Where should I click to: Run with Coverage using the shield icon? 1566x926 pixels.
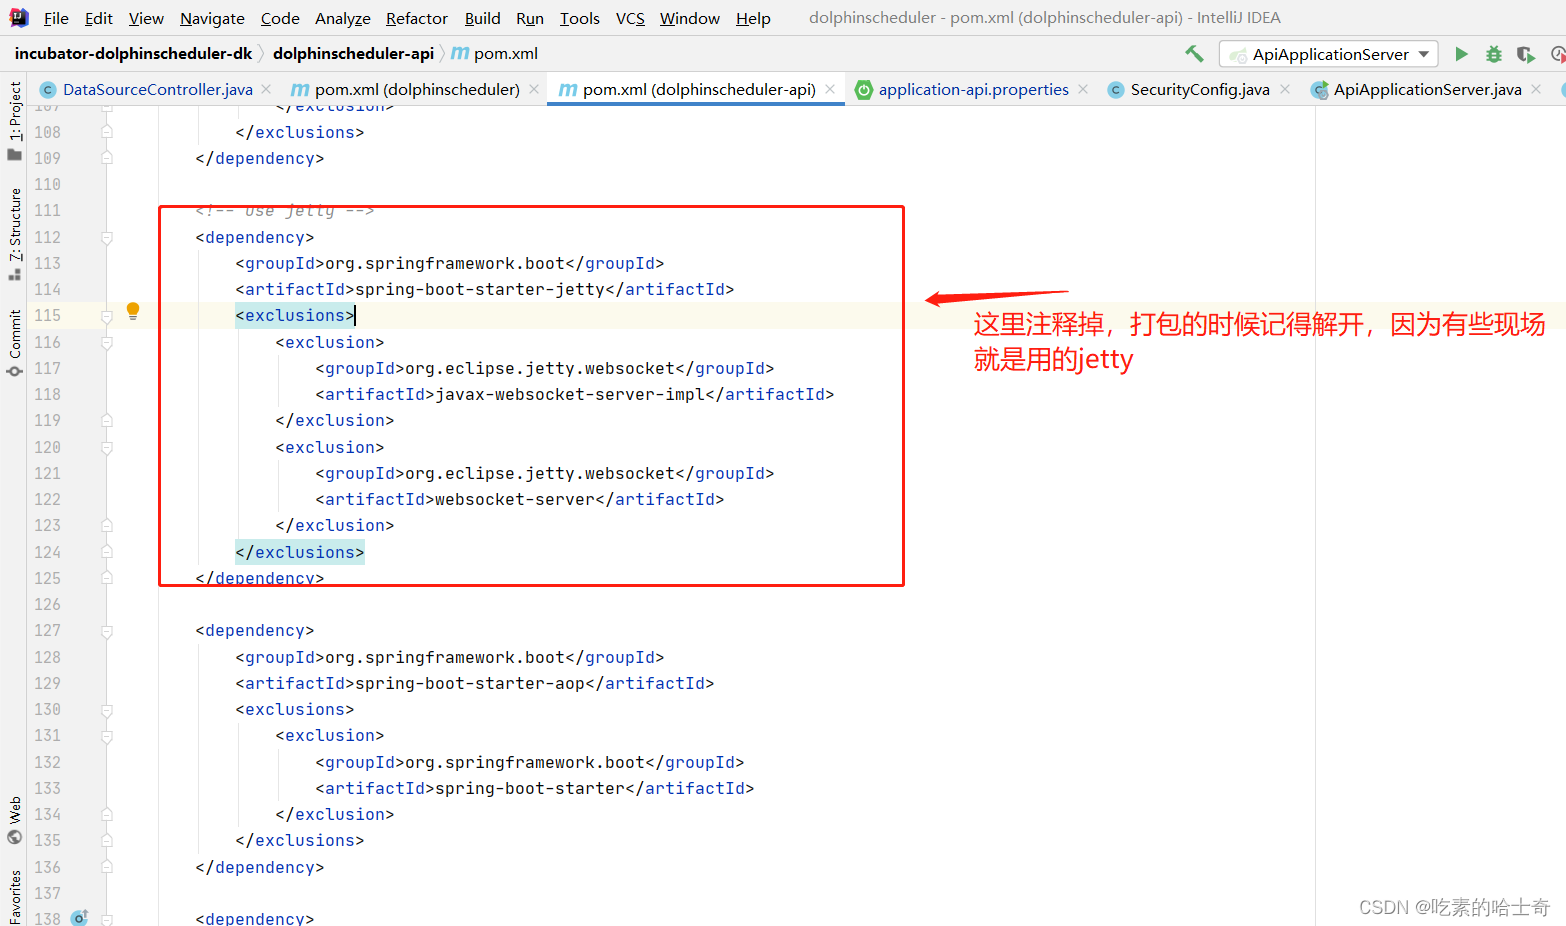pyautogui.click(x=1525, y=54)
